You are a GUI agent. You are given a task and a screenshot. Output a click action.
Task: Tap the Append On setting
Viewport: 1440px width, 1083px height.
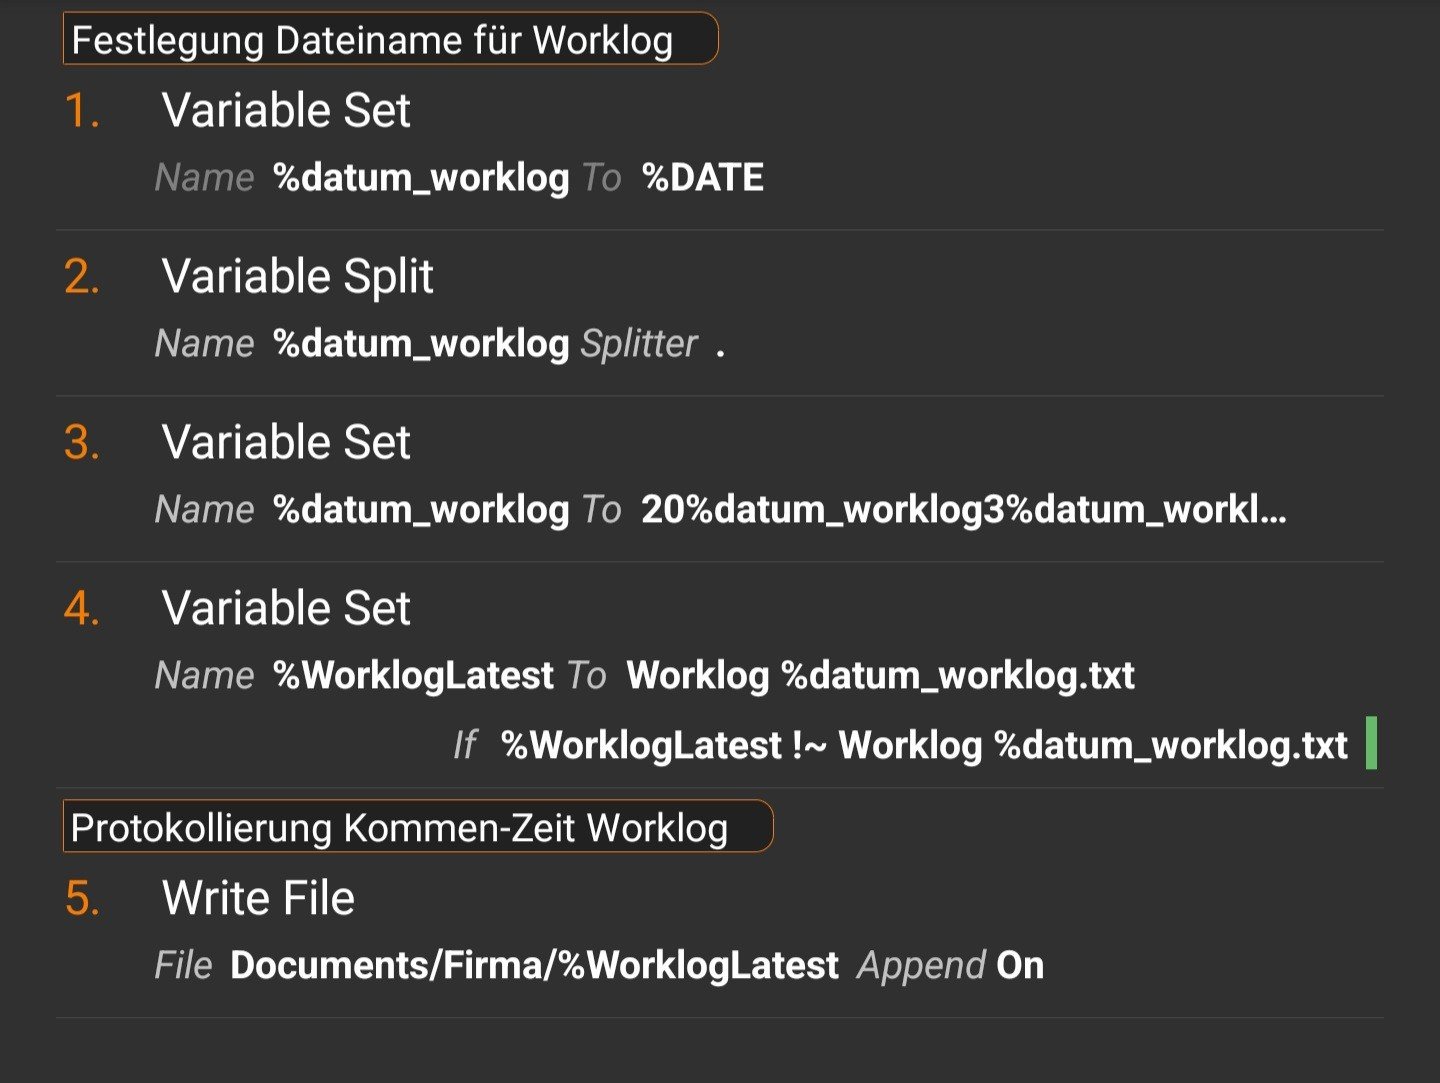tap(950, 966)
